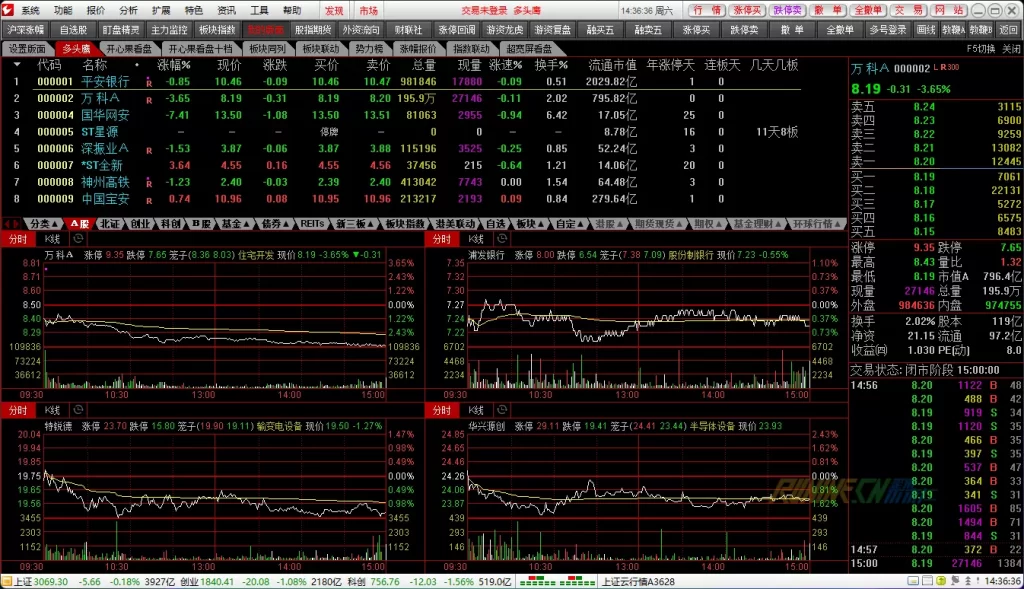1024x589 pixels.
Task: Select 分时 mode on the 华兴源创 chart
Action: point(441,411)
